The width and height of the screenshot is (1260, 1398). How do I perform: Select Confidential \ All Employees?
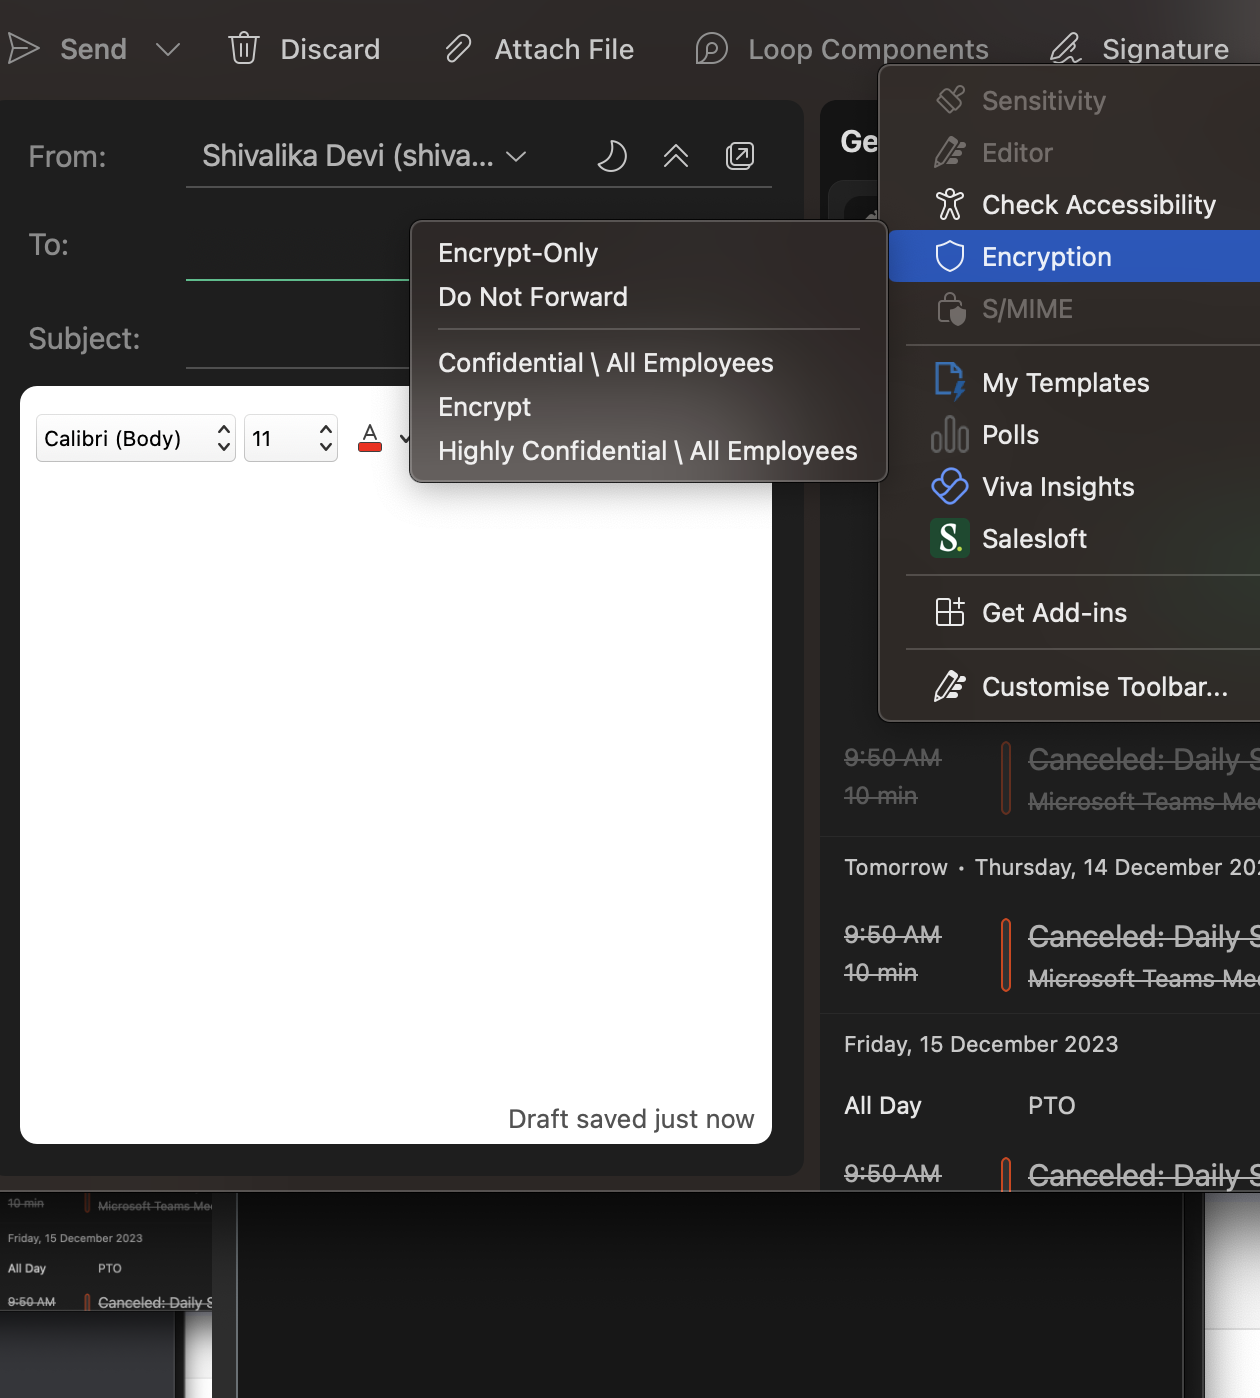[606, 363]
